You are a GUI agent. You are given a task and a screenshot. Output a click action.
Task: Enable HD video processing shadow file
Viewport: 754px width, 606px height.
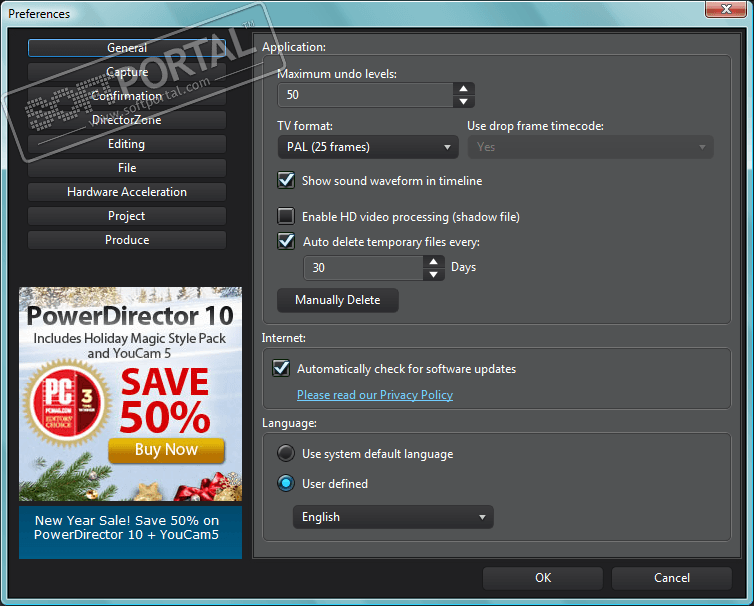pos(286,216)
